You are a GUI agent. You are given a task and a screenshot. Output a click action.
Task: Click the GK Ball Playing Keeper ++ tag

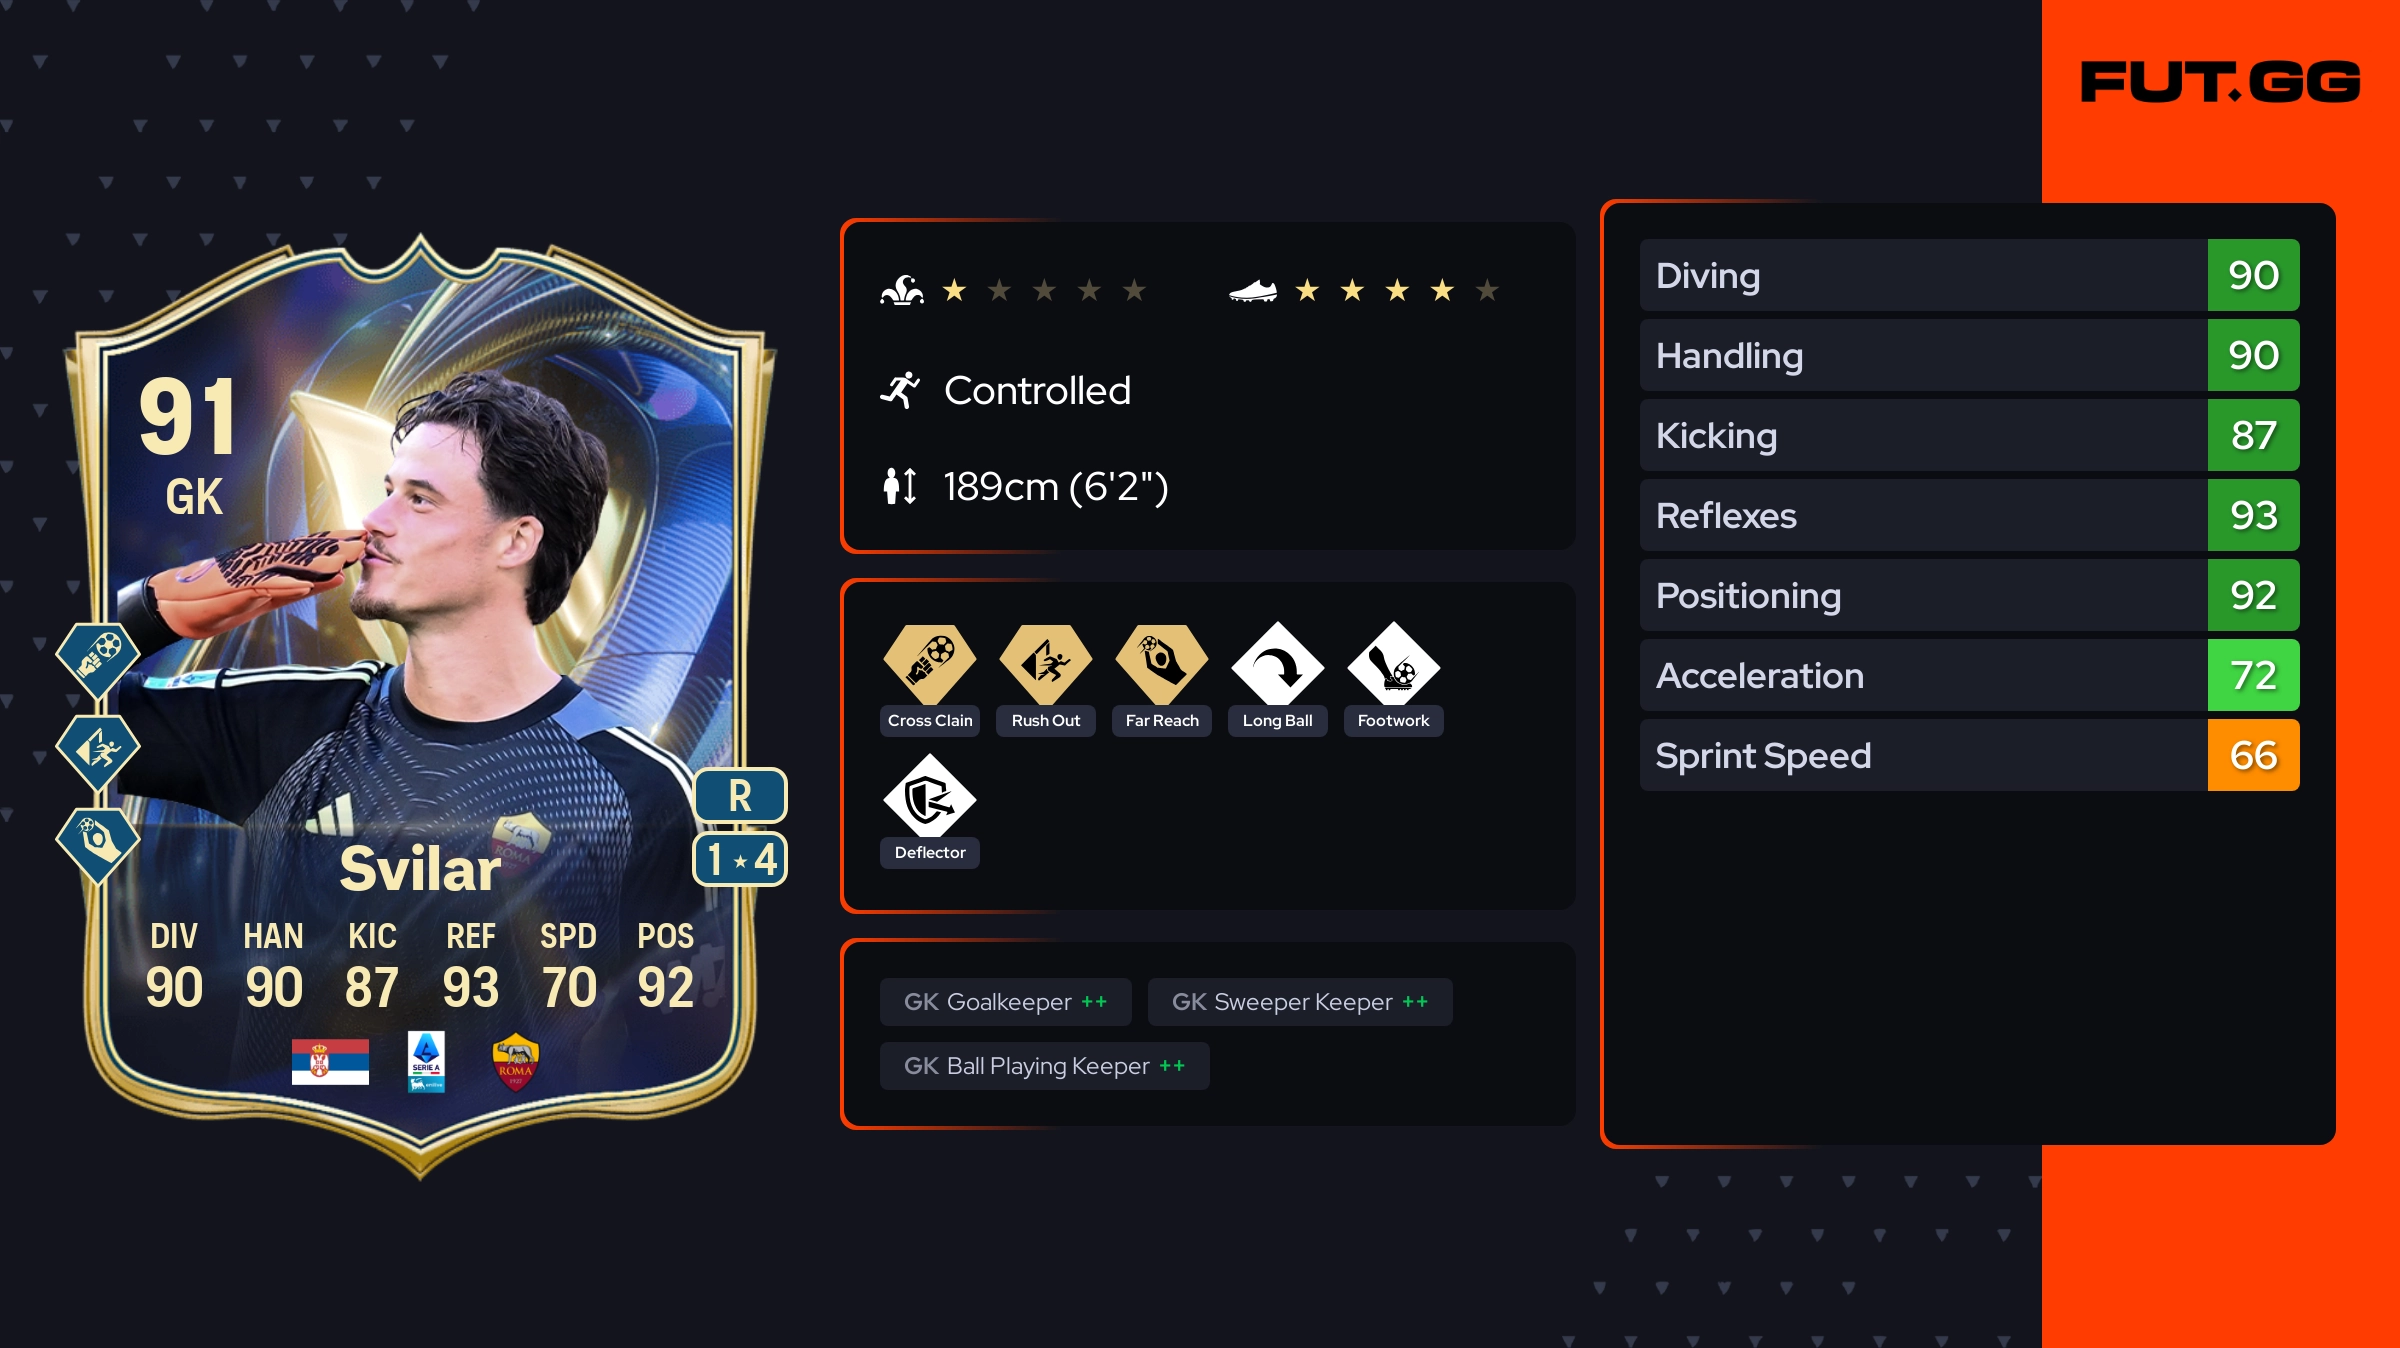coord(1045,1066)
